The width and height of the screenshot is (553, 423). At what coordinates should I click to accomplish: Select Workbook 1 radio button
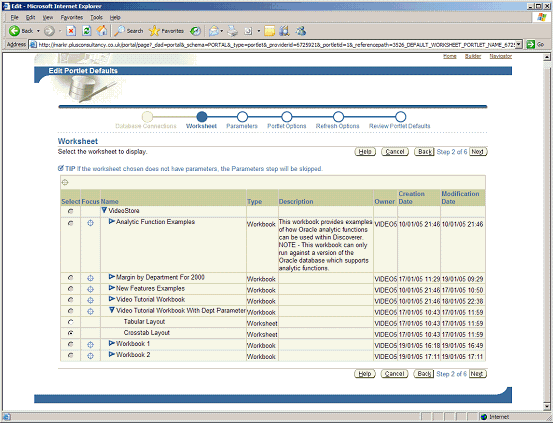click(71, 344)
